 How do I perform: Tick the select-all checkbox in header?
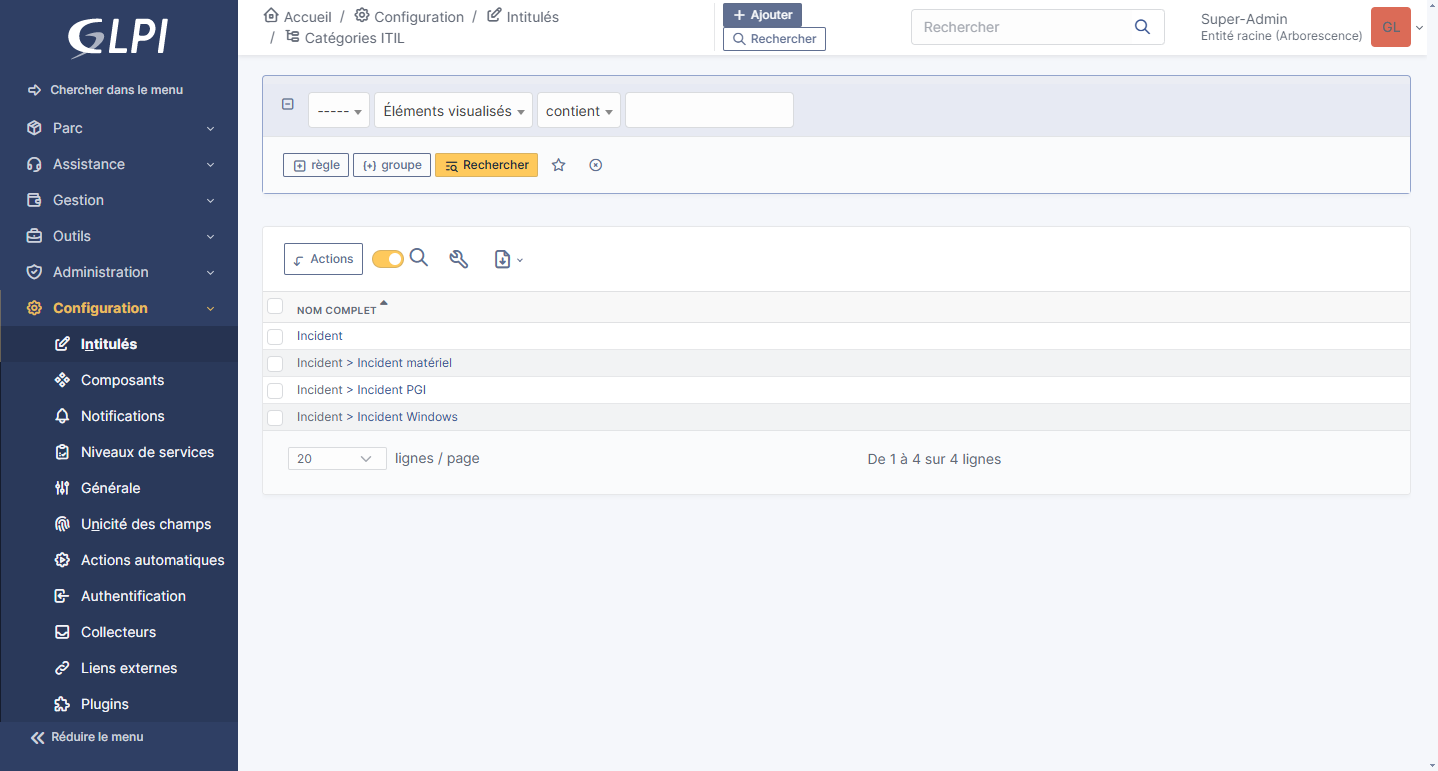pos(275,307)
